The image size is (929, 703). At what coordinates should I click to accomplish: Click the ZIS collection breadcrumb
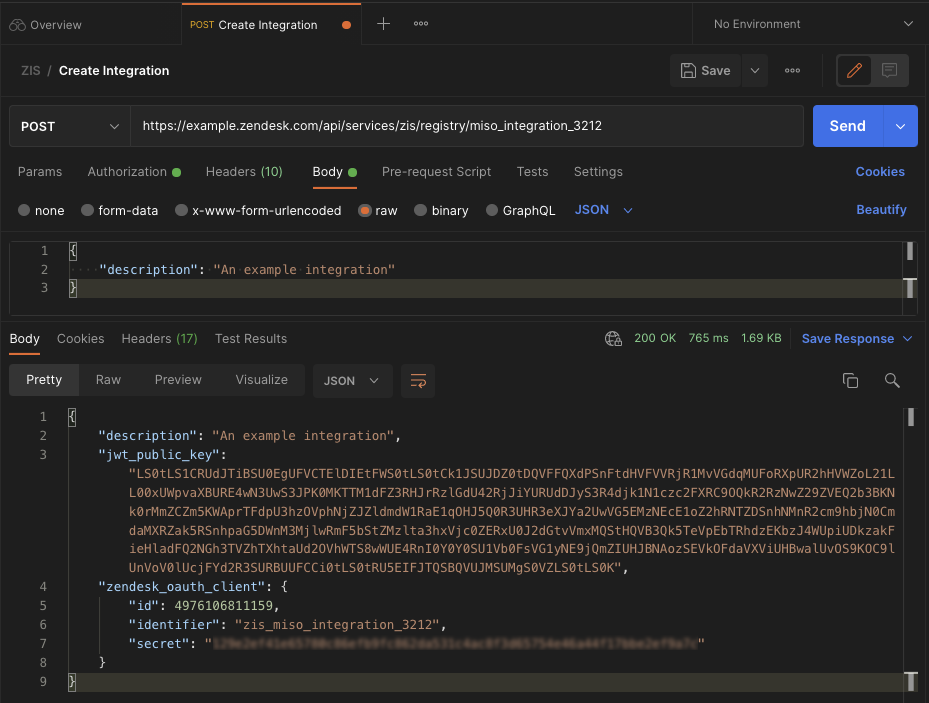(31, 70)
